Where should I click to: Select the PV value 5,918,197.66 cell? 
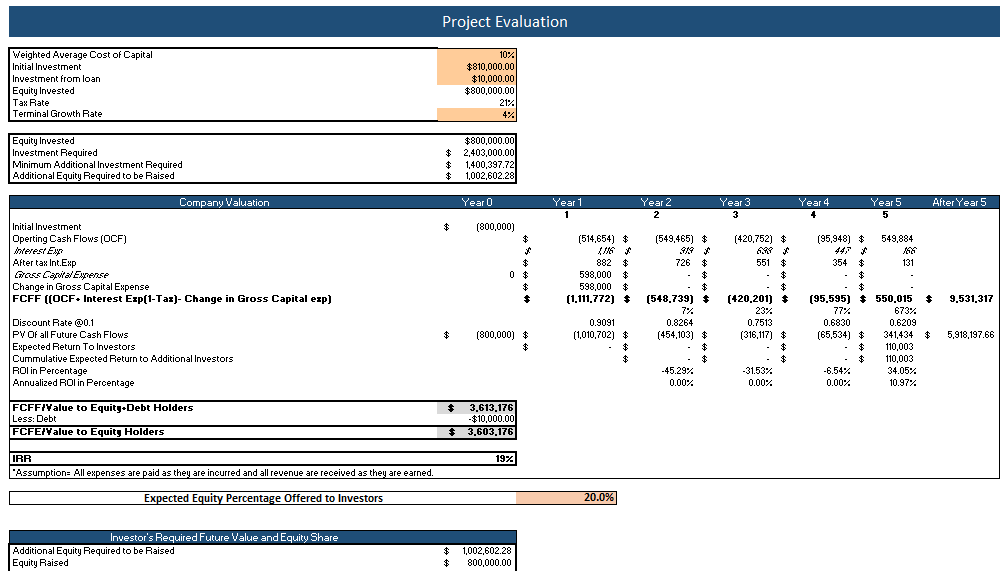click(963, 335)
